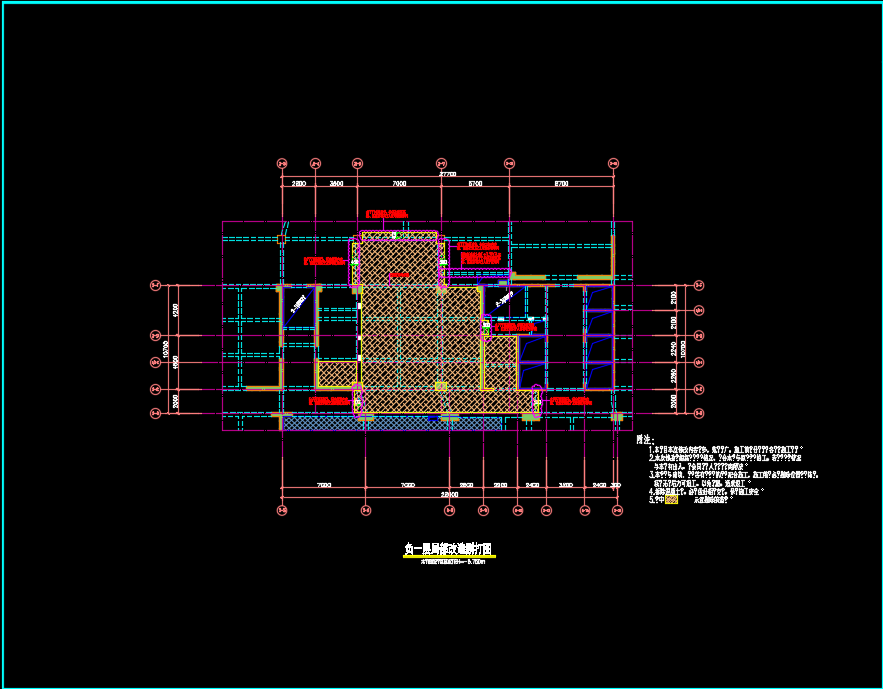Select the blue cross-hatched strip at plan bottom

coord(390,424)
